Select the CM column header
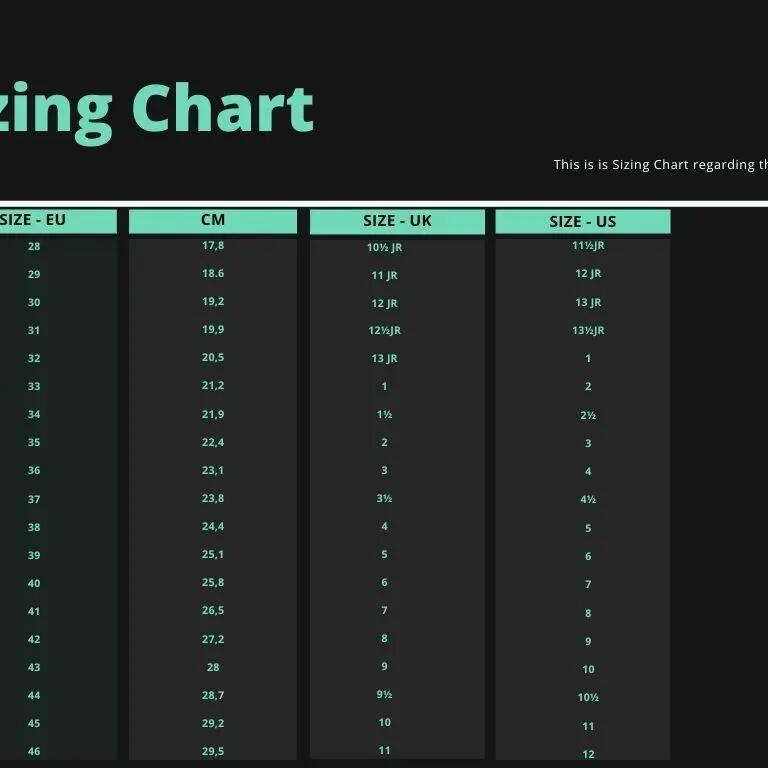This screenshot has height=768, width=768. tap(213, 220)
